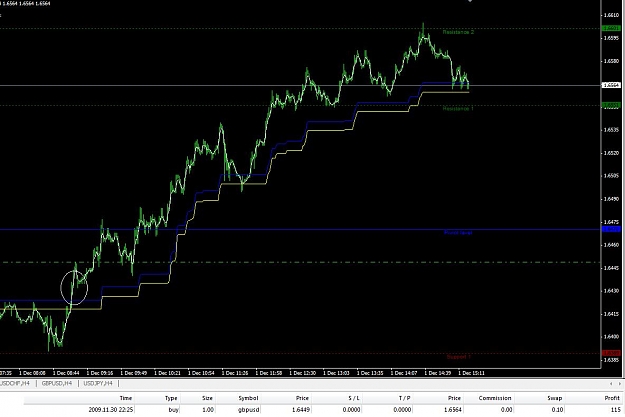This screenshot has width=625, height=417.
Task: Click the 1.6610 value on price scale
Action: point(611,15)
